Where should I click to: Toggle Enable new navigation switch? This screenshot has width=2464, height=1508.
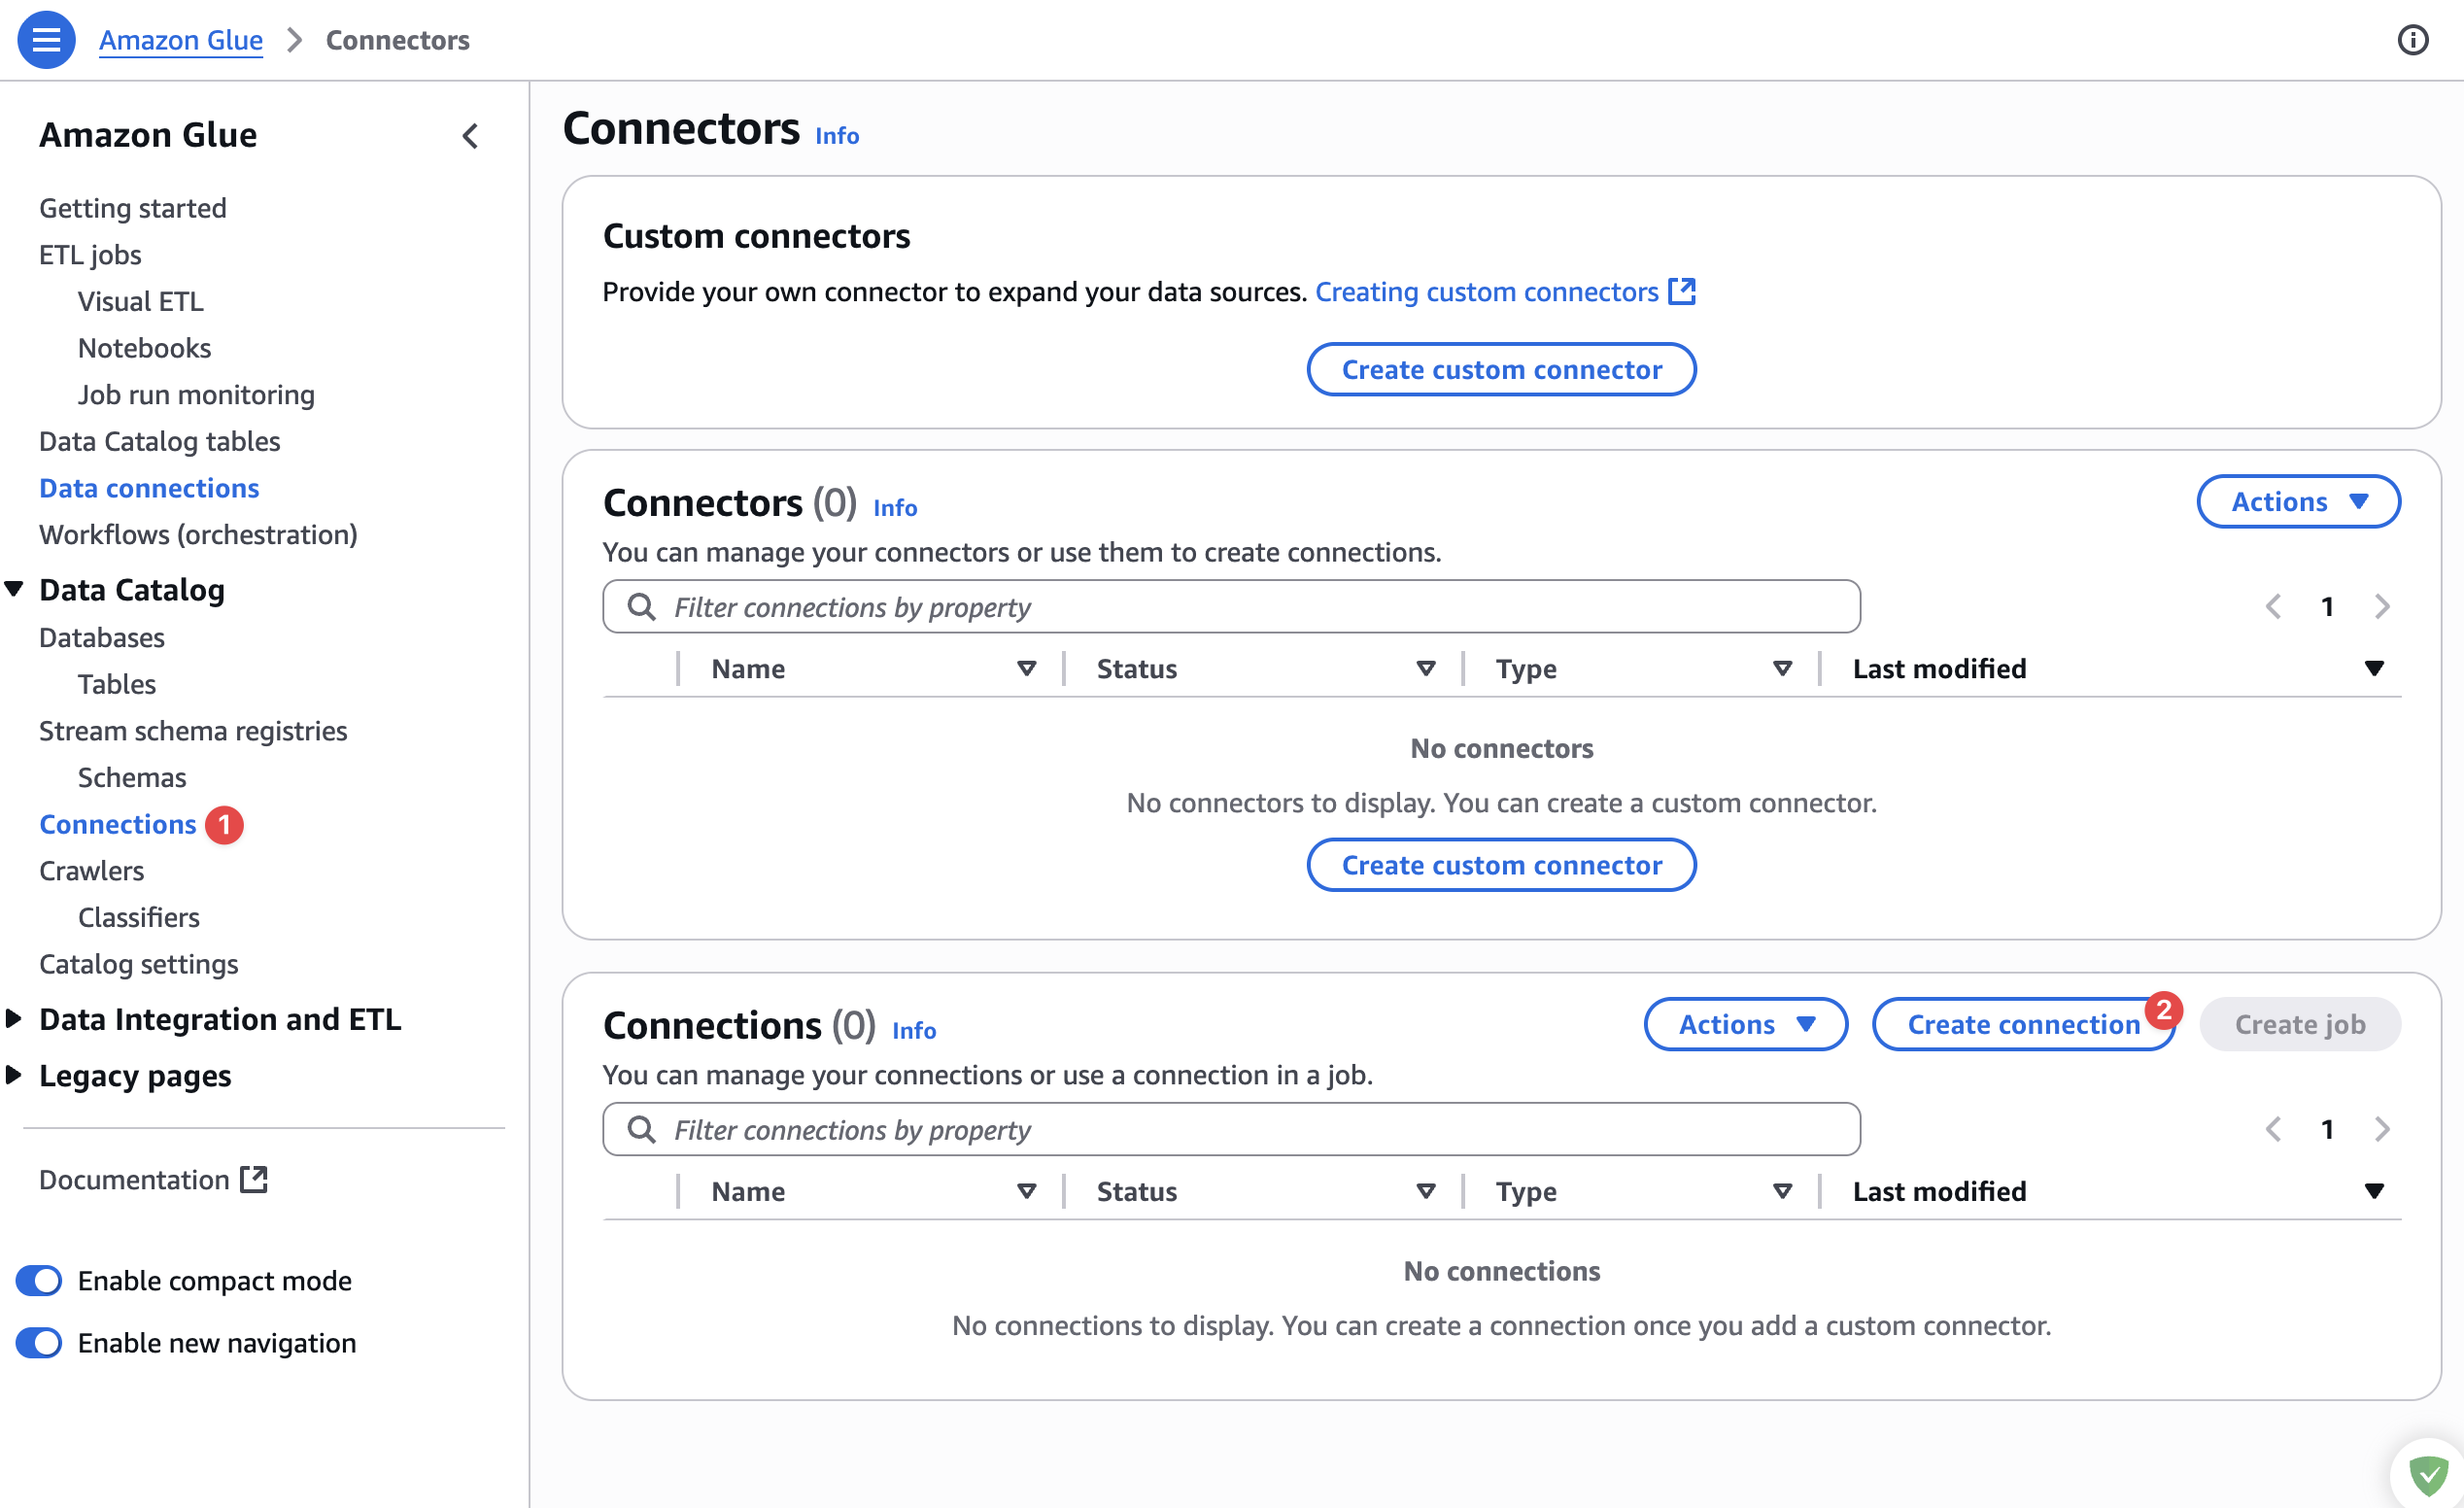39,1343
